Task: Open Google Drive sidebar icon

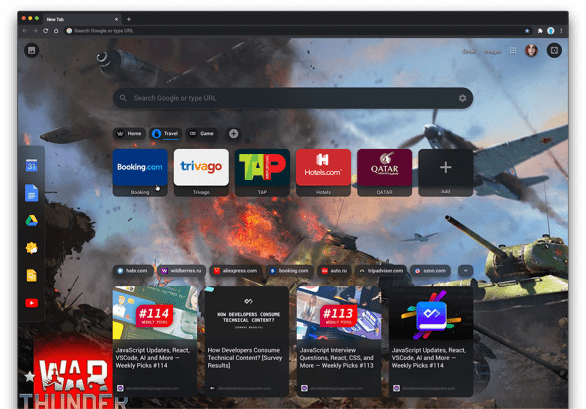Action: (x=31, y=221)
